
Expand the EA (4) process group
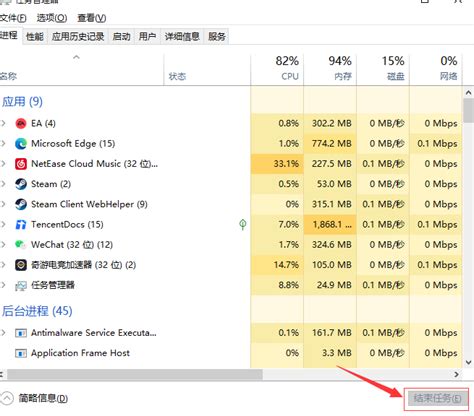coord(4,124)
